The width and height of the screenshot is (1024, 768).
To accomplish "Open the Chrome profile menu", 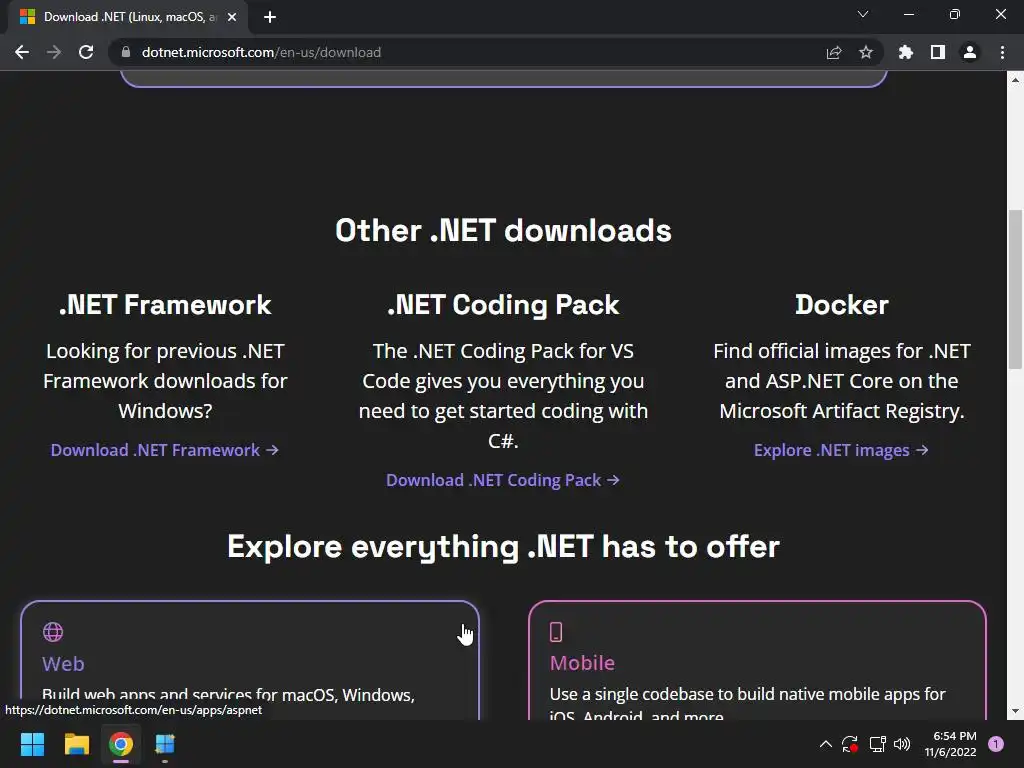I will click(x=970, y=52).
